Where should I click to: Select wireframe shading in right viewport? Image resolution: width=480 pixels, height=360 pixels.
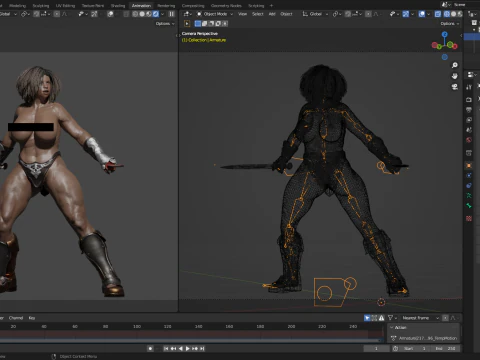point(447,14)
